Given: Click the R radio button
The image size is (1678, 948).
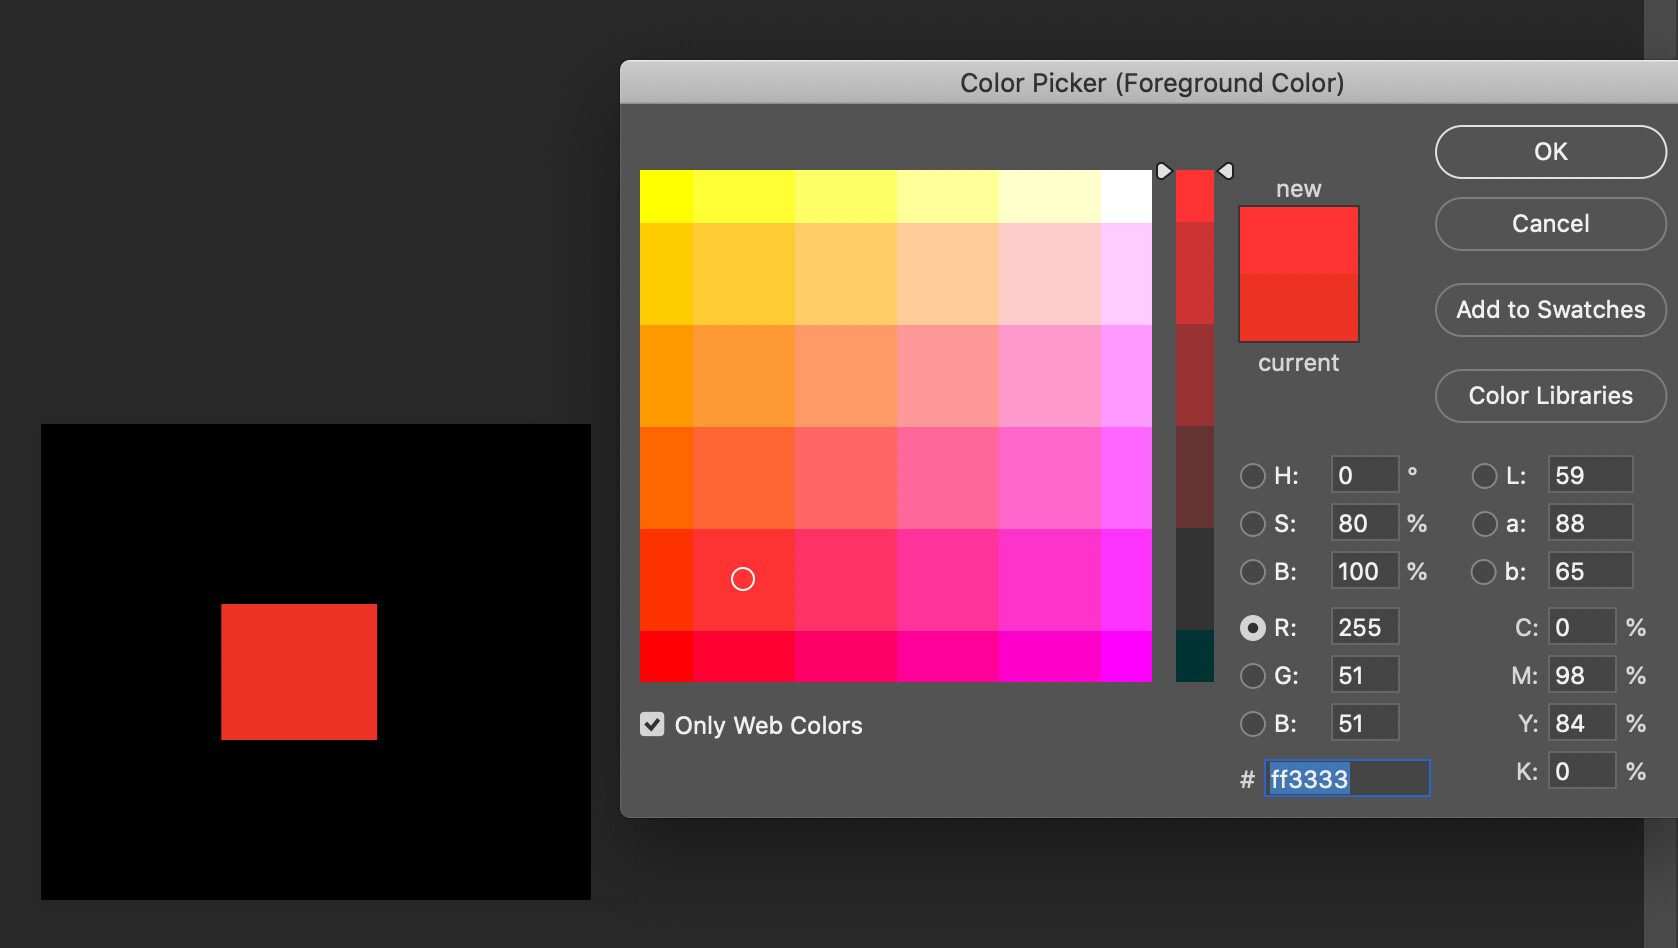Looking at the screenshot, I should click(x=1252, y=628).
